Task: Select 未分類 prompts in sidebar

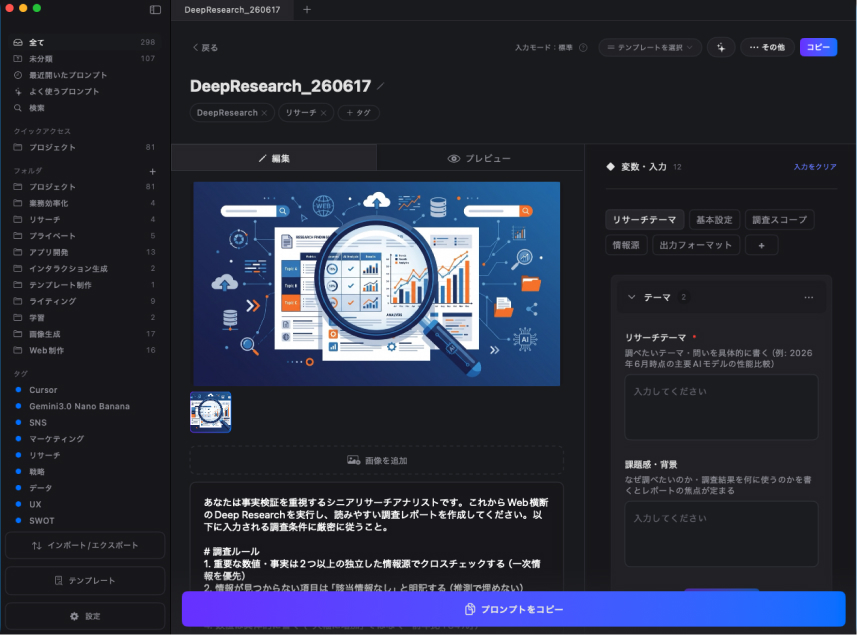Action: (x=85, y=58)
